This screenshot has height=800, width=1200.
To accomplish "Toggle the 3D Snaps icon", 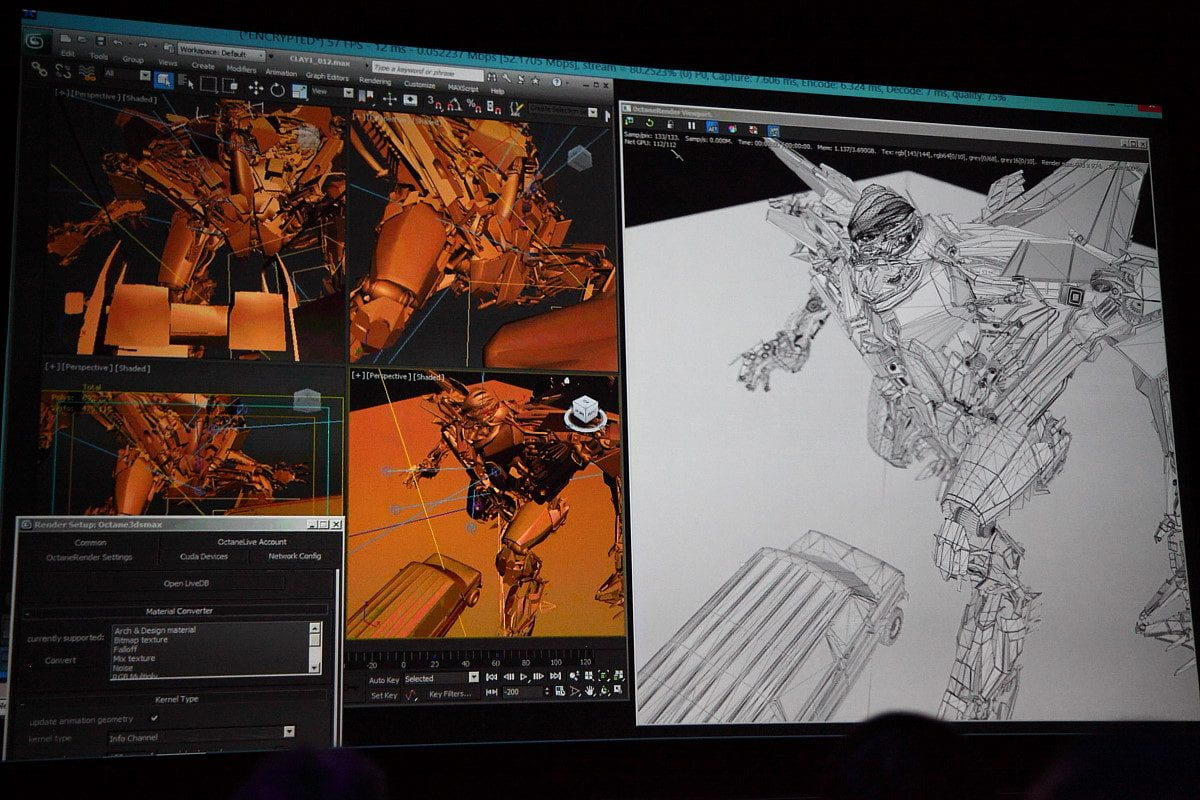I will [436, 103].
